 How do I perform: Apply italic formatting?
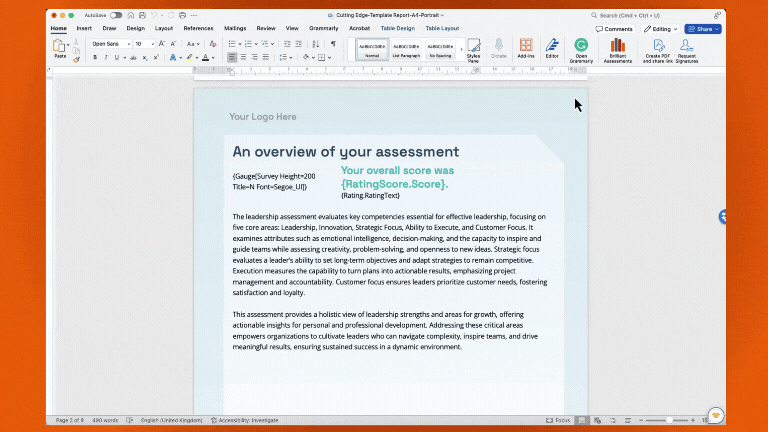click(106, 58)
